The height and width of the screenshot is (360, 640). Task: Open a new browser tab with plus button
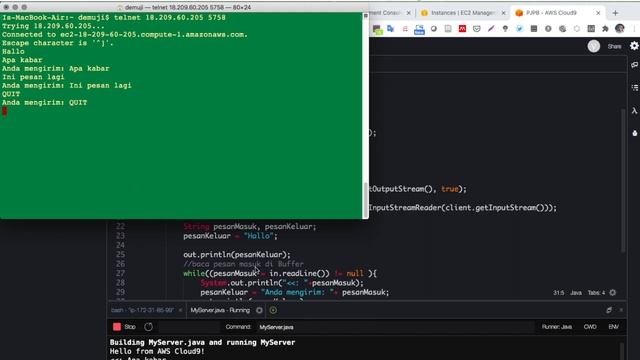click(615, 13)
